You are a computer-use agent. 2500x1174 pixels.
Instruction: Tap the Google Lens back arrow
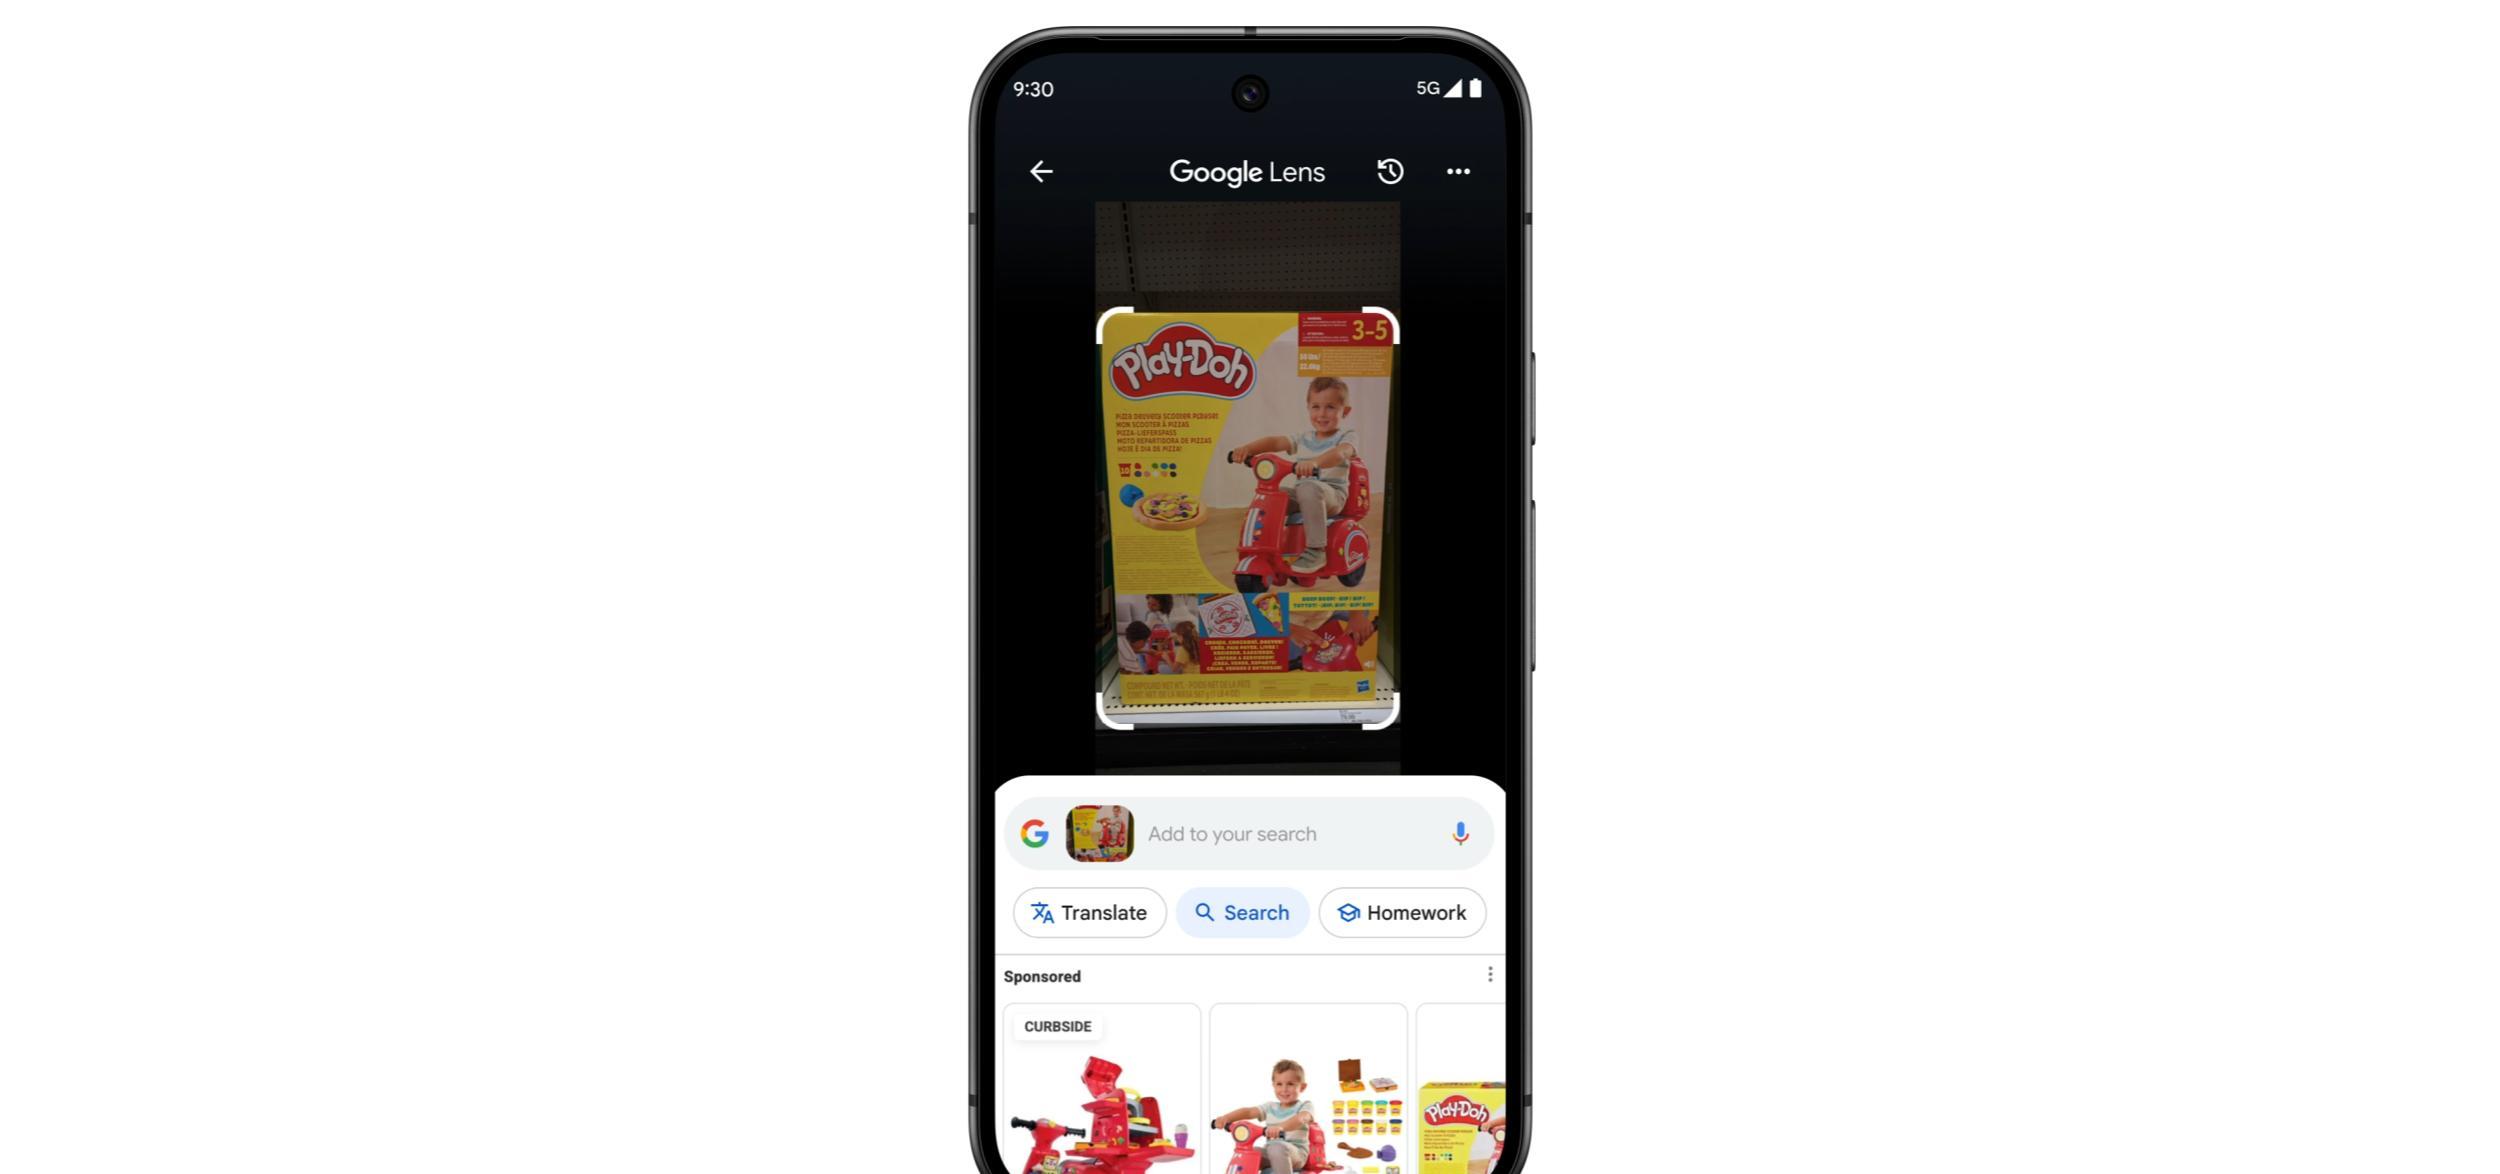pyautogui.click(x=1040, y=171)
